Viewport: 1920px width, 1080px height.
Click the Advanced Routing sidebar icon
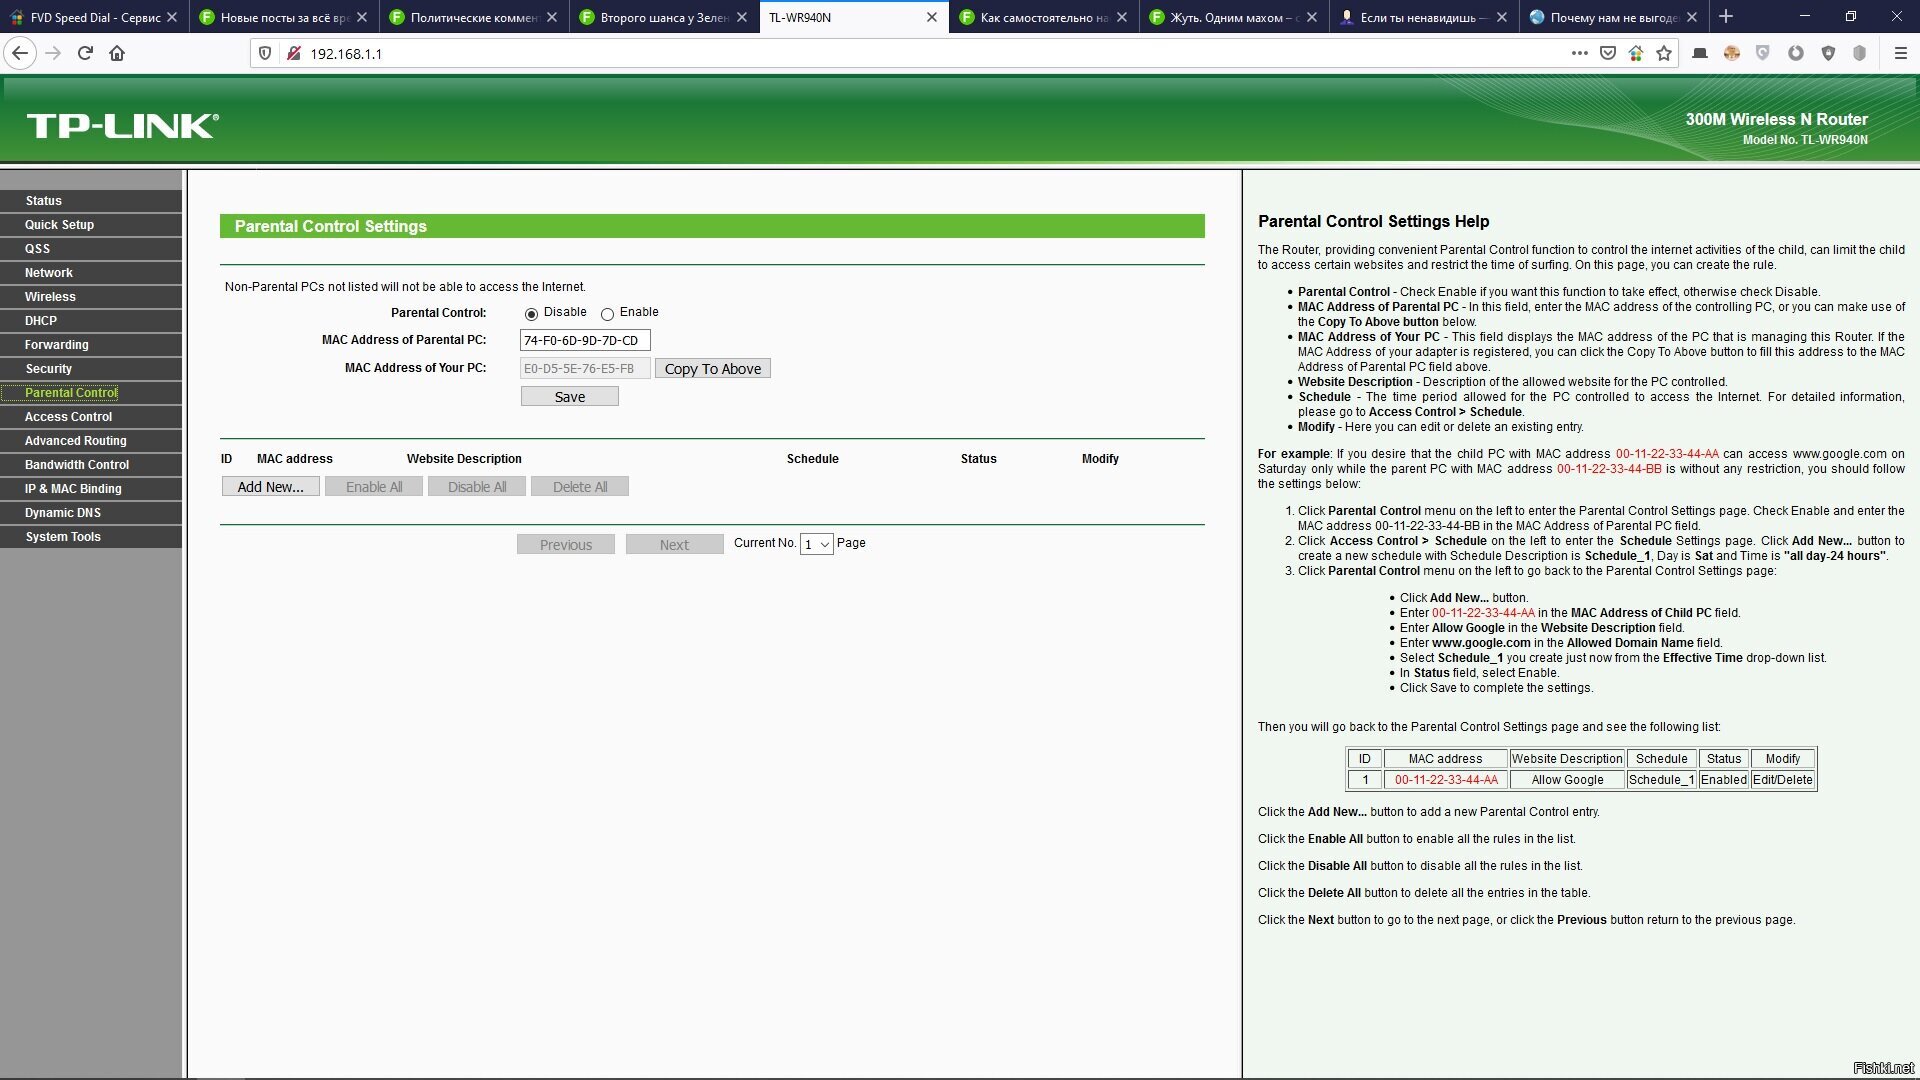point(75,440)
